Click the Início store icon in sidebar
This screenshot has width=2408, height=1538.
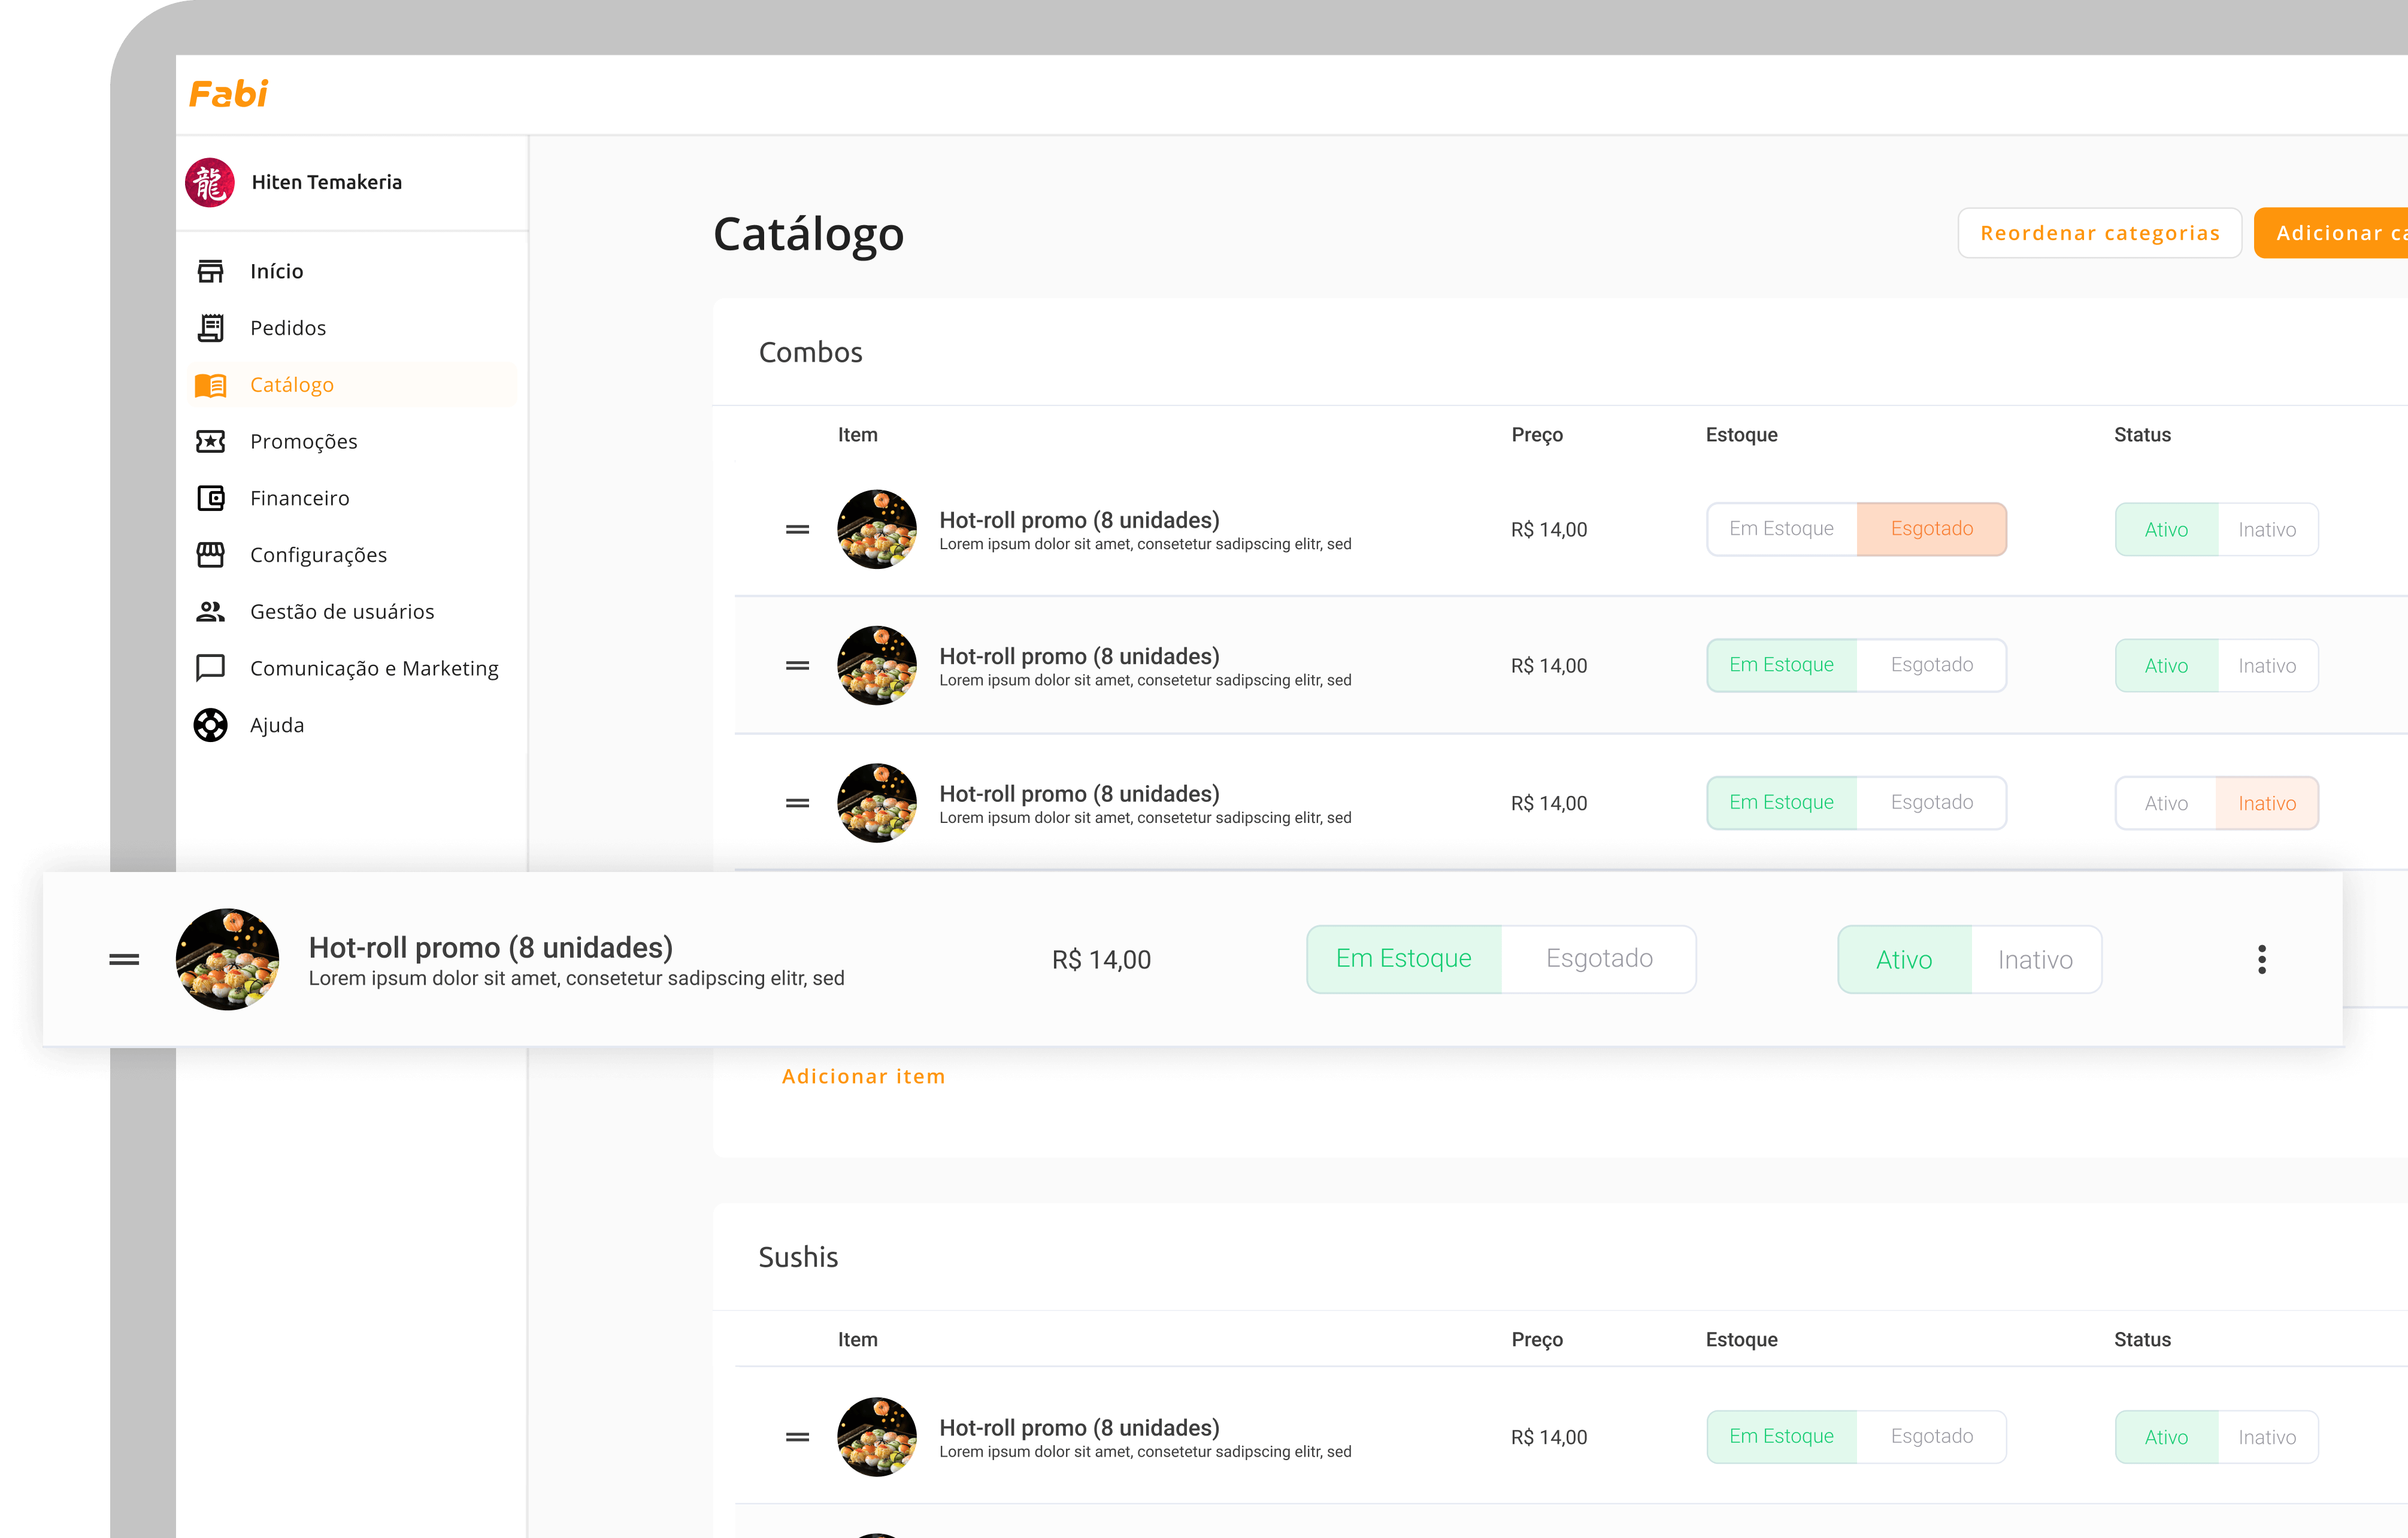click(x=210, y=271)
